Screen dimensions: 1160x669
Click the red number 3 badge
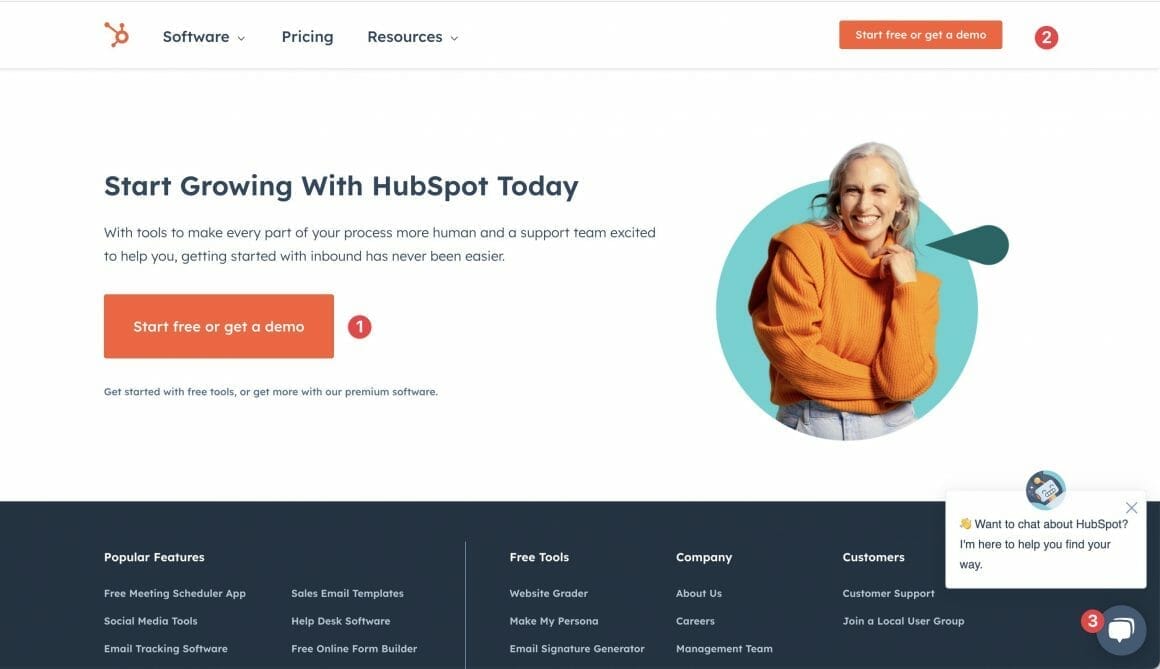point(1092,621)
